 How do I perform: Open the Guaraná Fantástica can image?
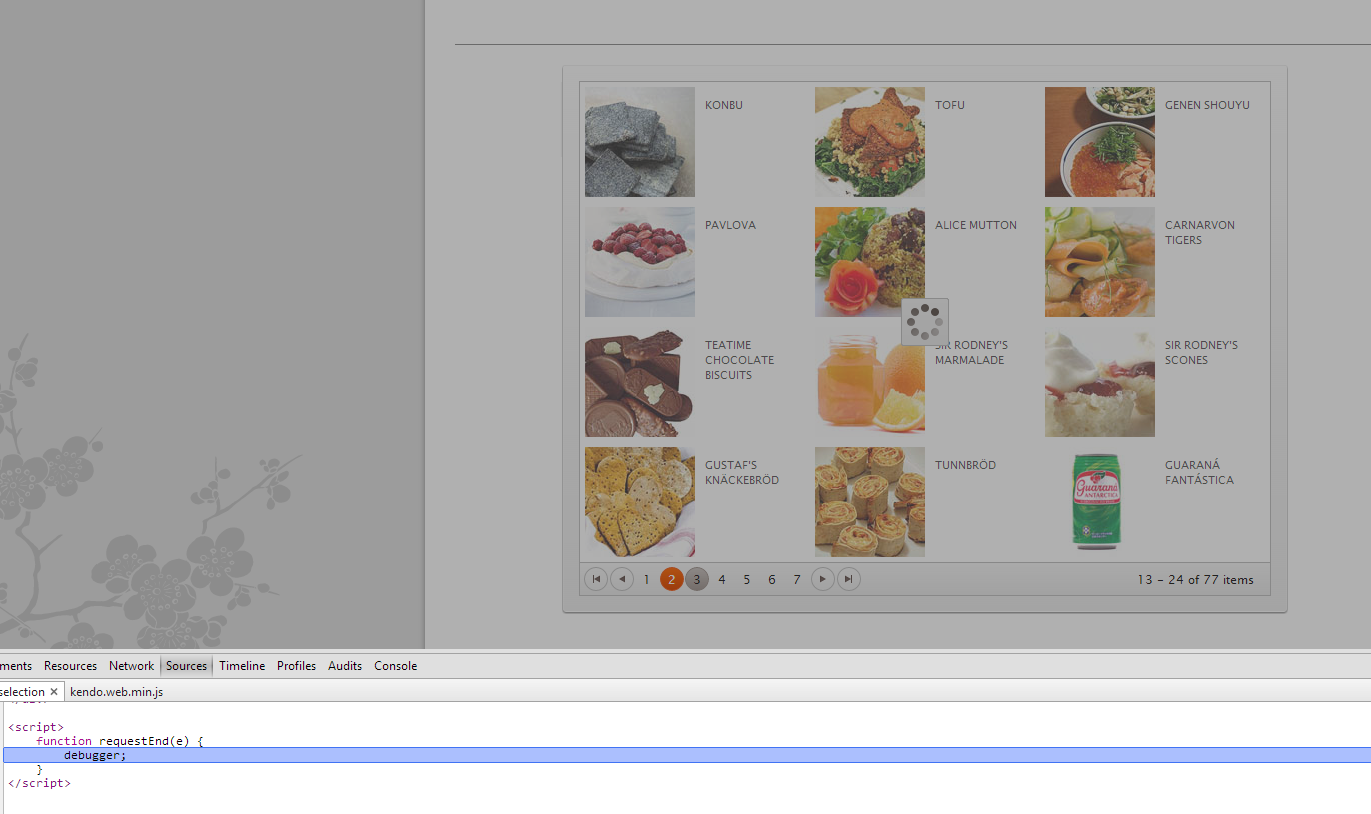1100,502
